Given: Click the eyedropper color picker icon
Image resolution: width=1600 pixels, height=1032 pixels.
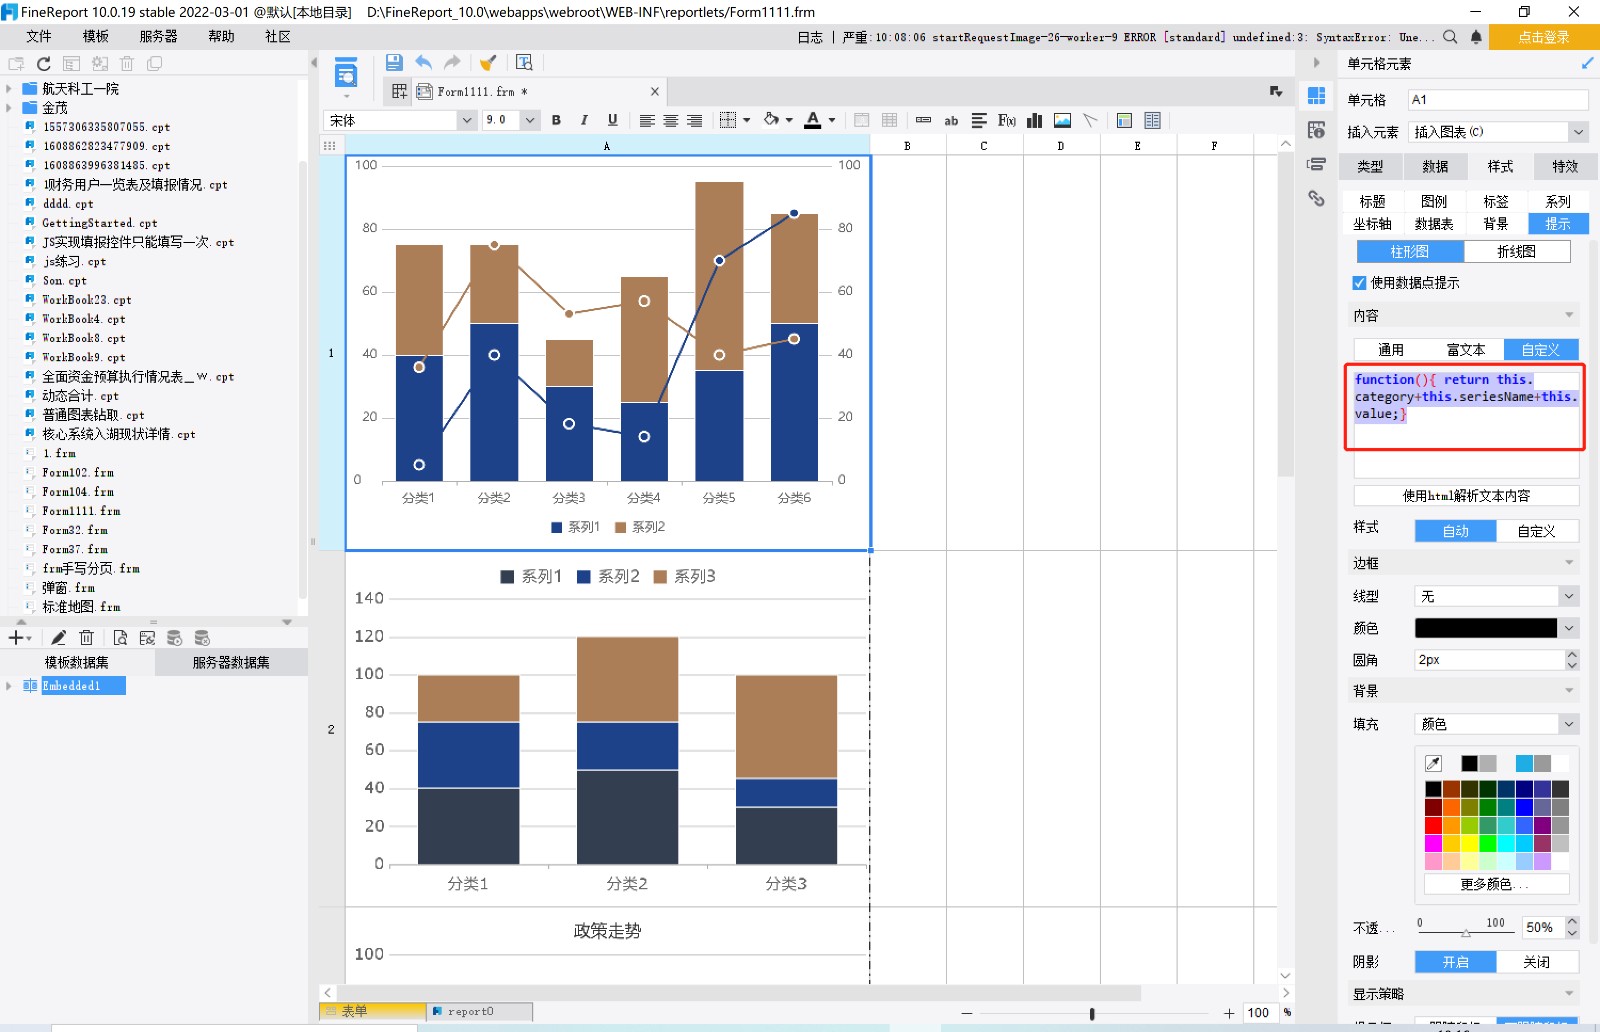Looking at the screenshot, I should pyautogui.click(x=1434, y=764).
